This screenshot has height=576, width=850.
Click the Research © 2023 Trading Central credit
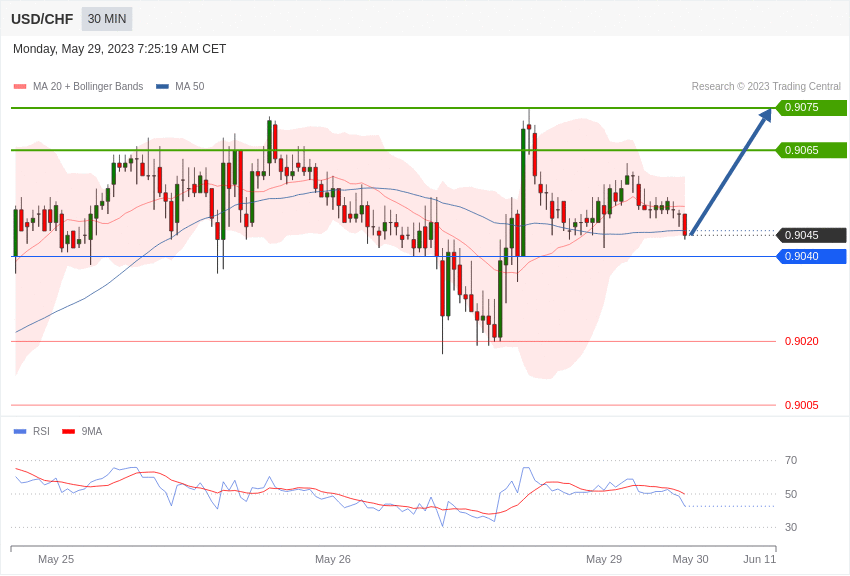point(766,86)
